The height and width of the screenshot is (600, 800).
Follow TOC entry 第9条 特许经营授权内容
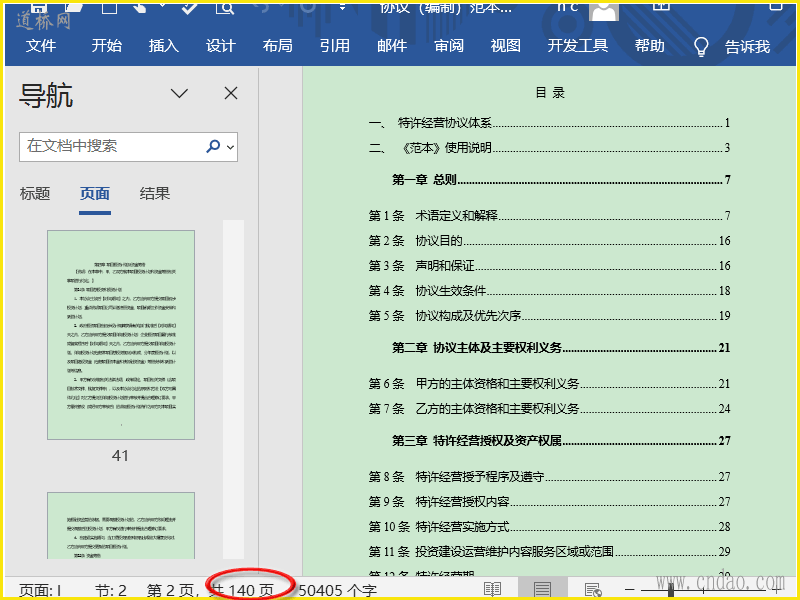[549, 502]
